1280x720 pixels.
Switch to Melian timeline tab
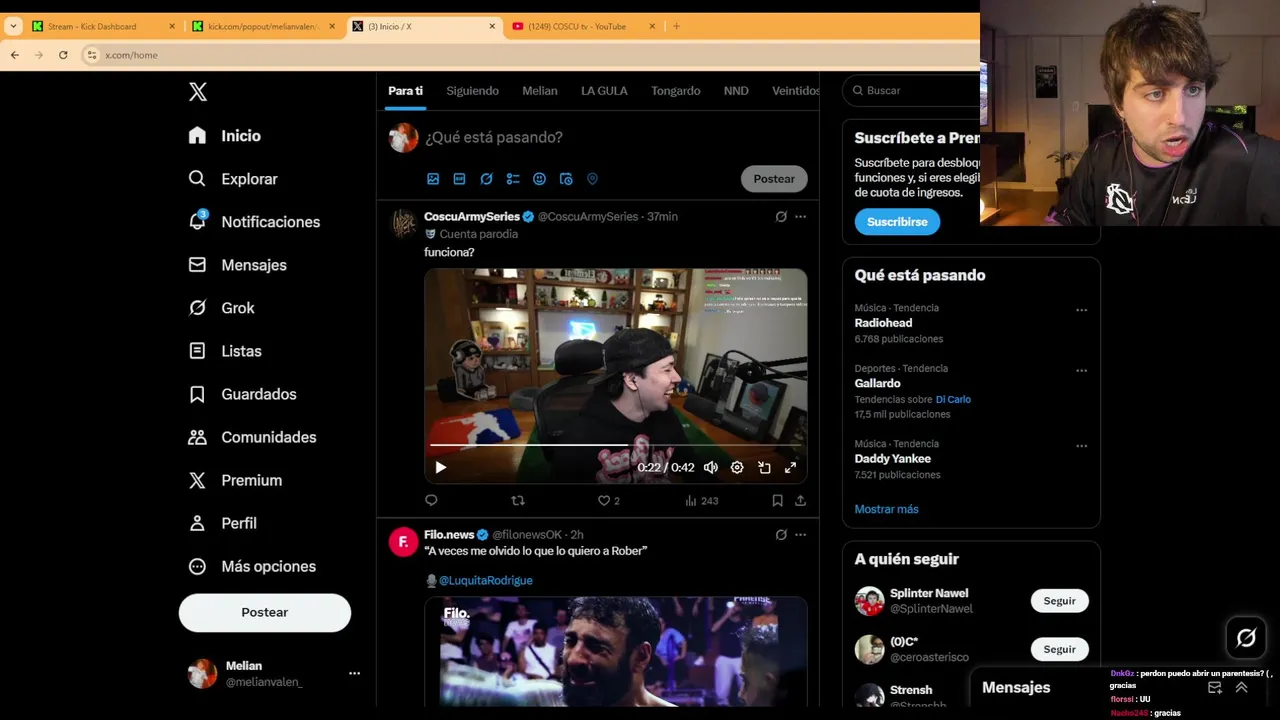540,91
